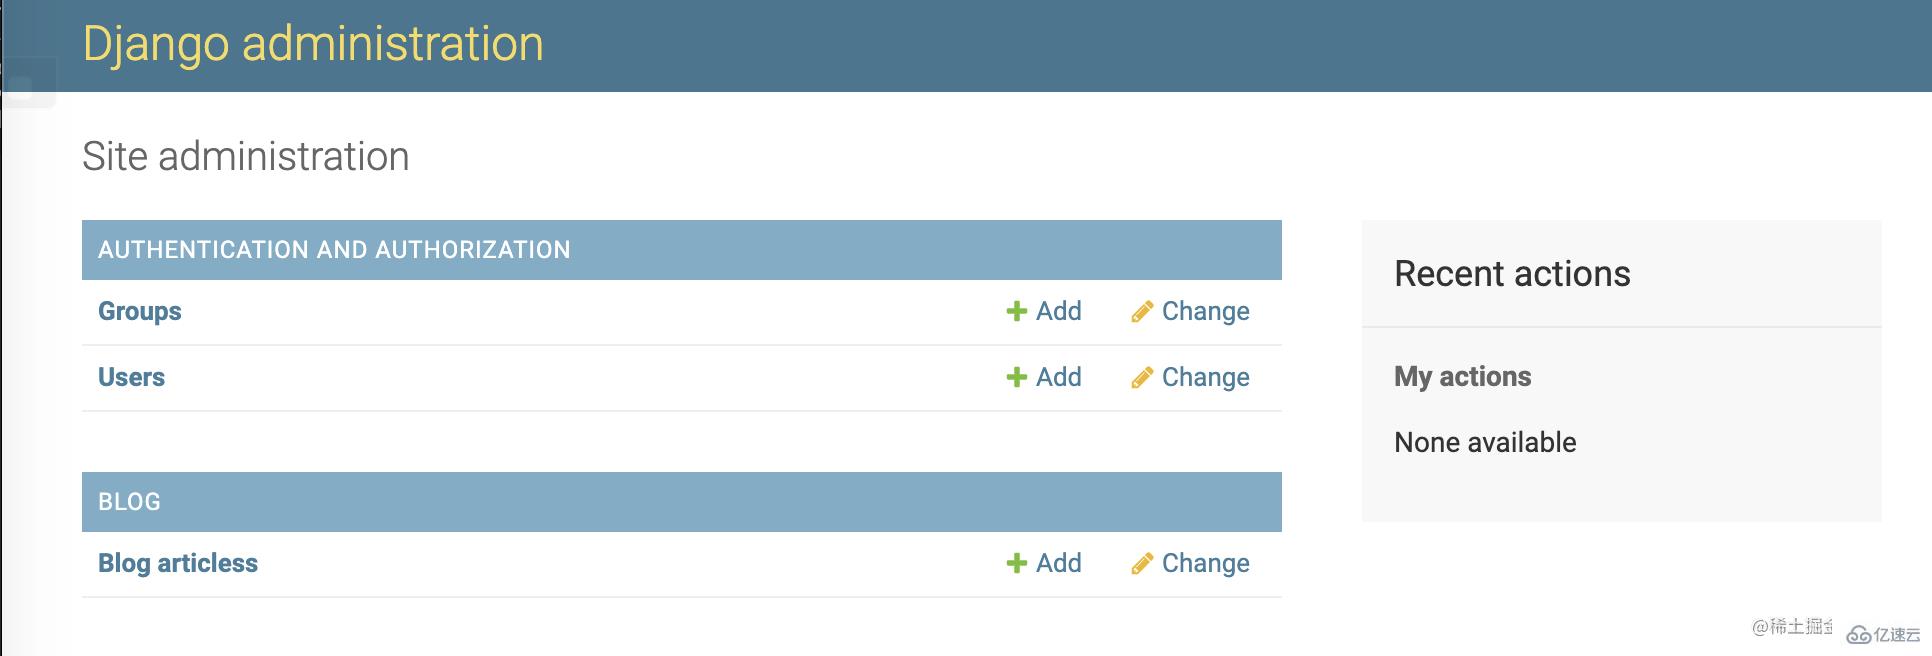Open the Blog articless model list

point(178,563)
